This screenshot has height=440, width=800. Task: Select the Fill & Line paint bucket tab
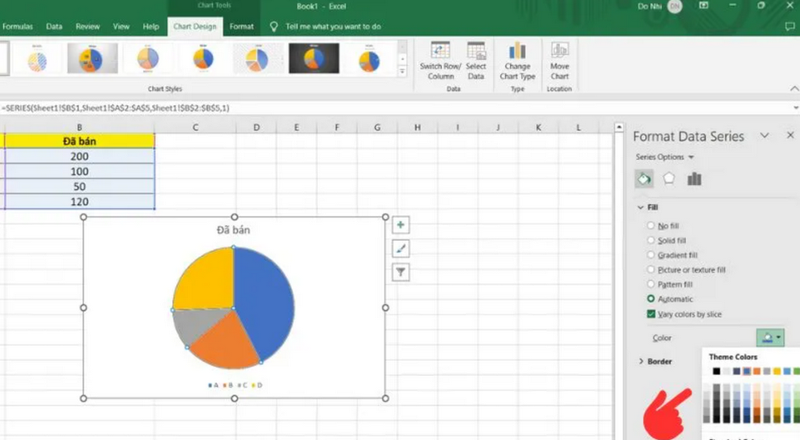644,179
